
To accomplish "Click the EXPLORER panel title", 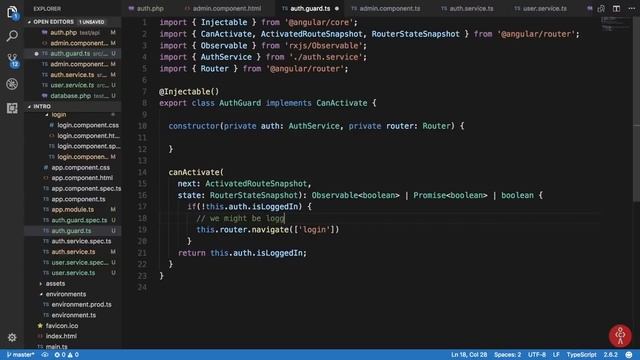I will (47, 8).
